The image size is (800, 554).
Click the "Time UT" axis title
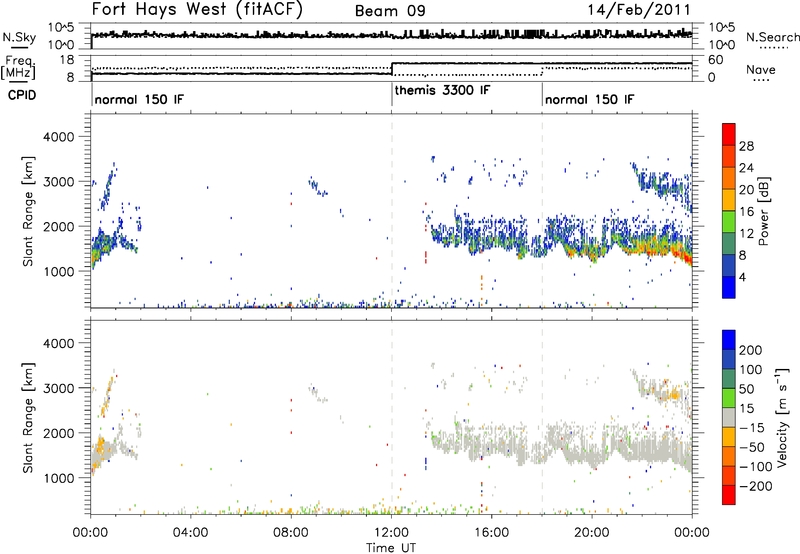pos(391,548)
